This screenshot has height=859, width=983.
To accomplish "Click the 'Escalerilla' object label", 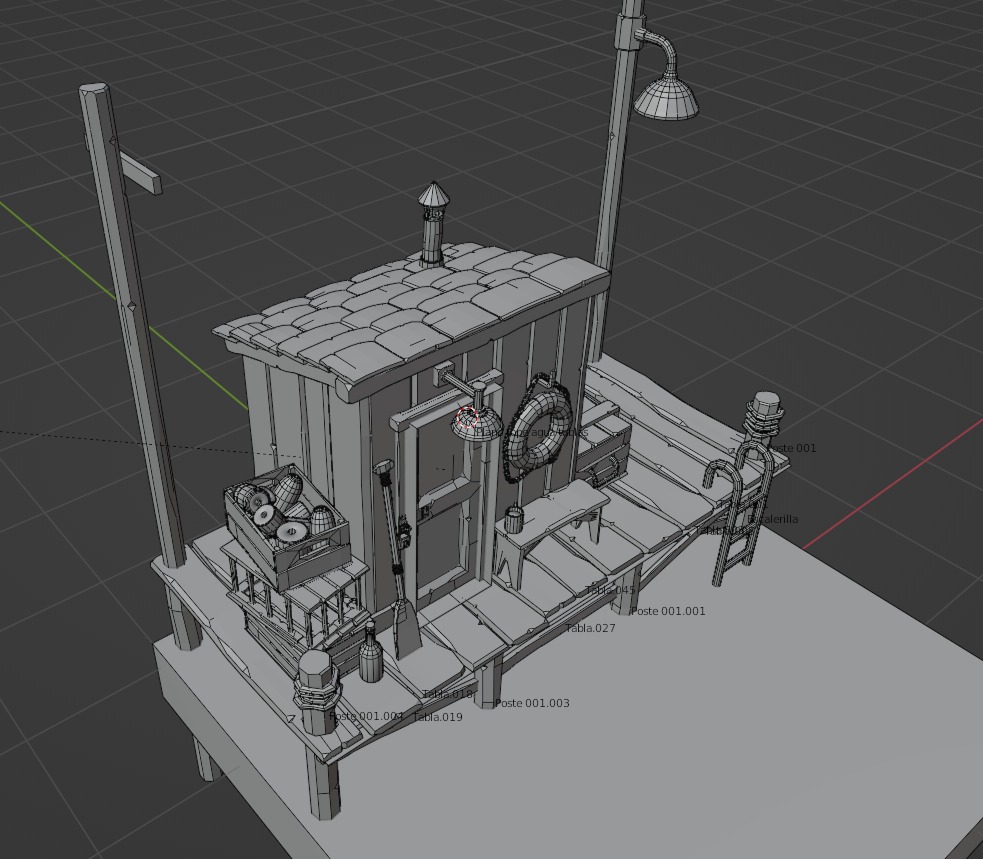I will pos(773,519).
